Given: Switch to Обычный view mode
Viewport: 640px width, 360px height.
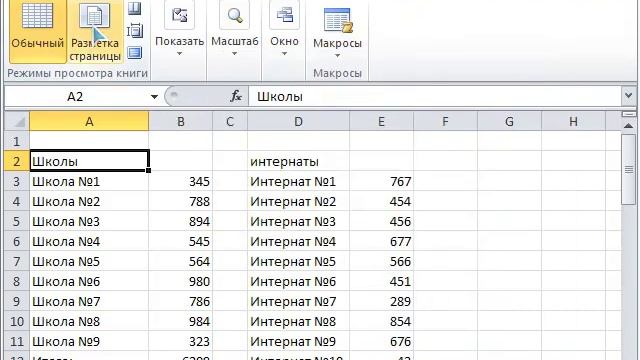Looking at the screenshot, I should tap(37, 31).
